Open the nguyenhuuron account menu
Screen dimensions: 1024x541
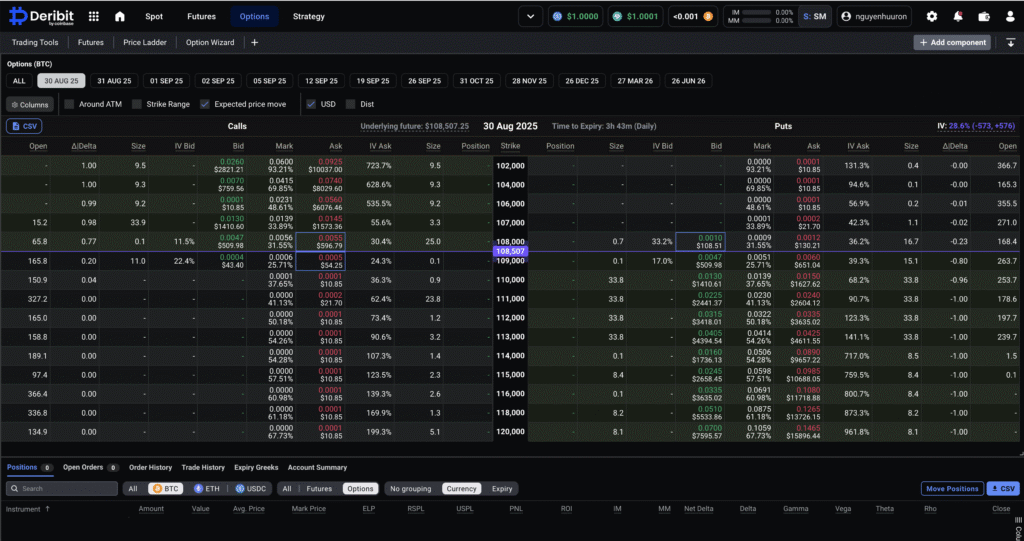[876, 17]
